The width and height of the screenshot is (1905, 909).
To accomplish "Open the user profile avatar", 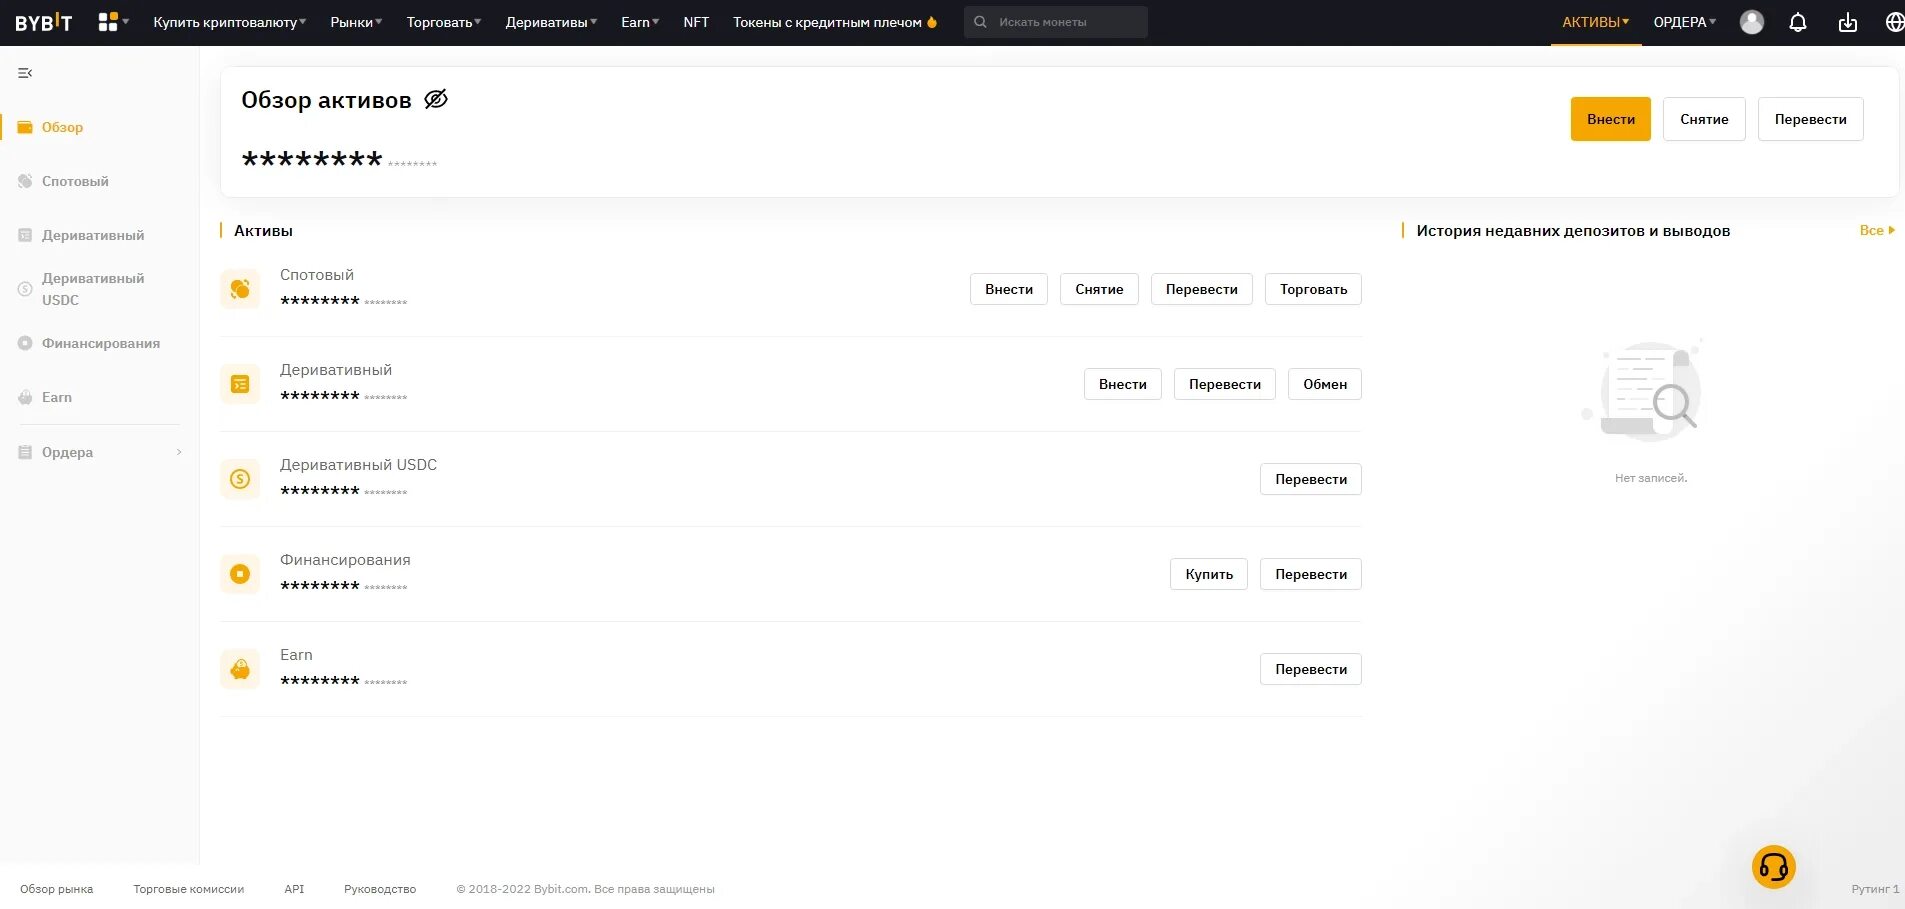I will [x=1752, y=22].
